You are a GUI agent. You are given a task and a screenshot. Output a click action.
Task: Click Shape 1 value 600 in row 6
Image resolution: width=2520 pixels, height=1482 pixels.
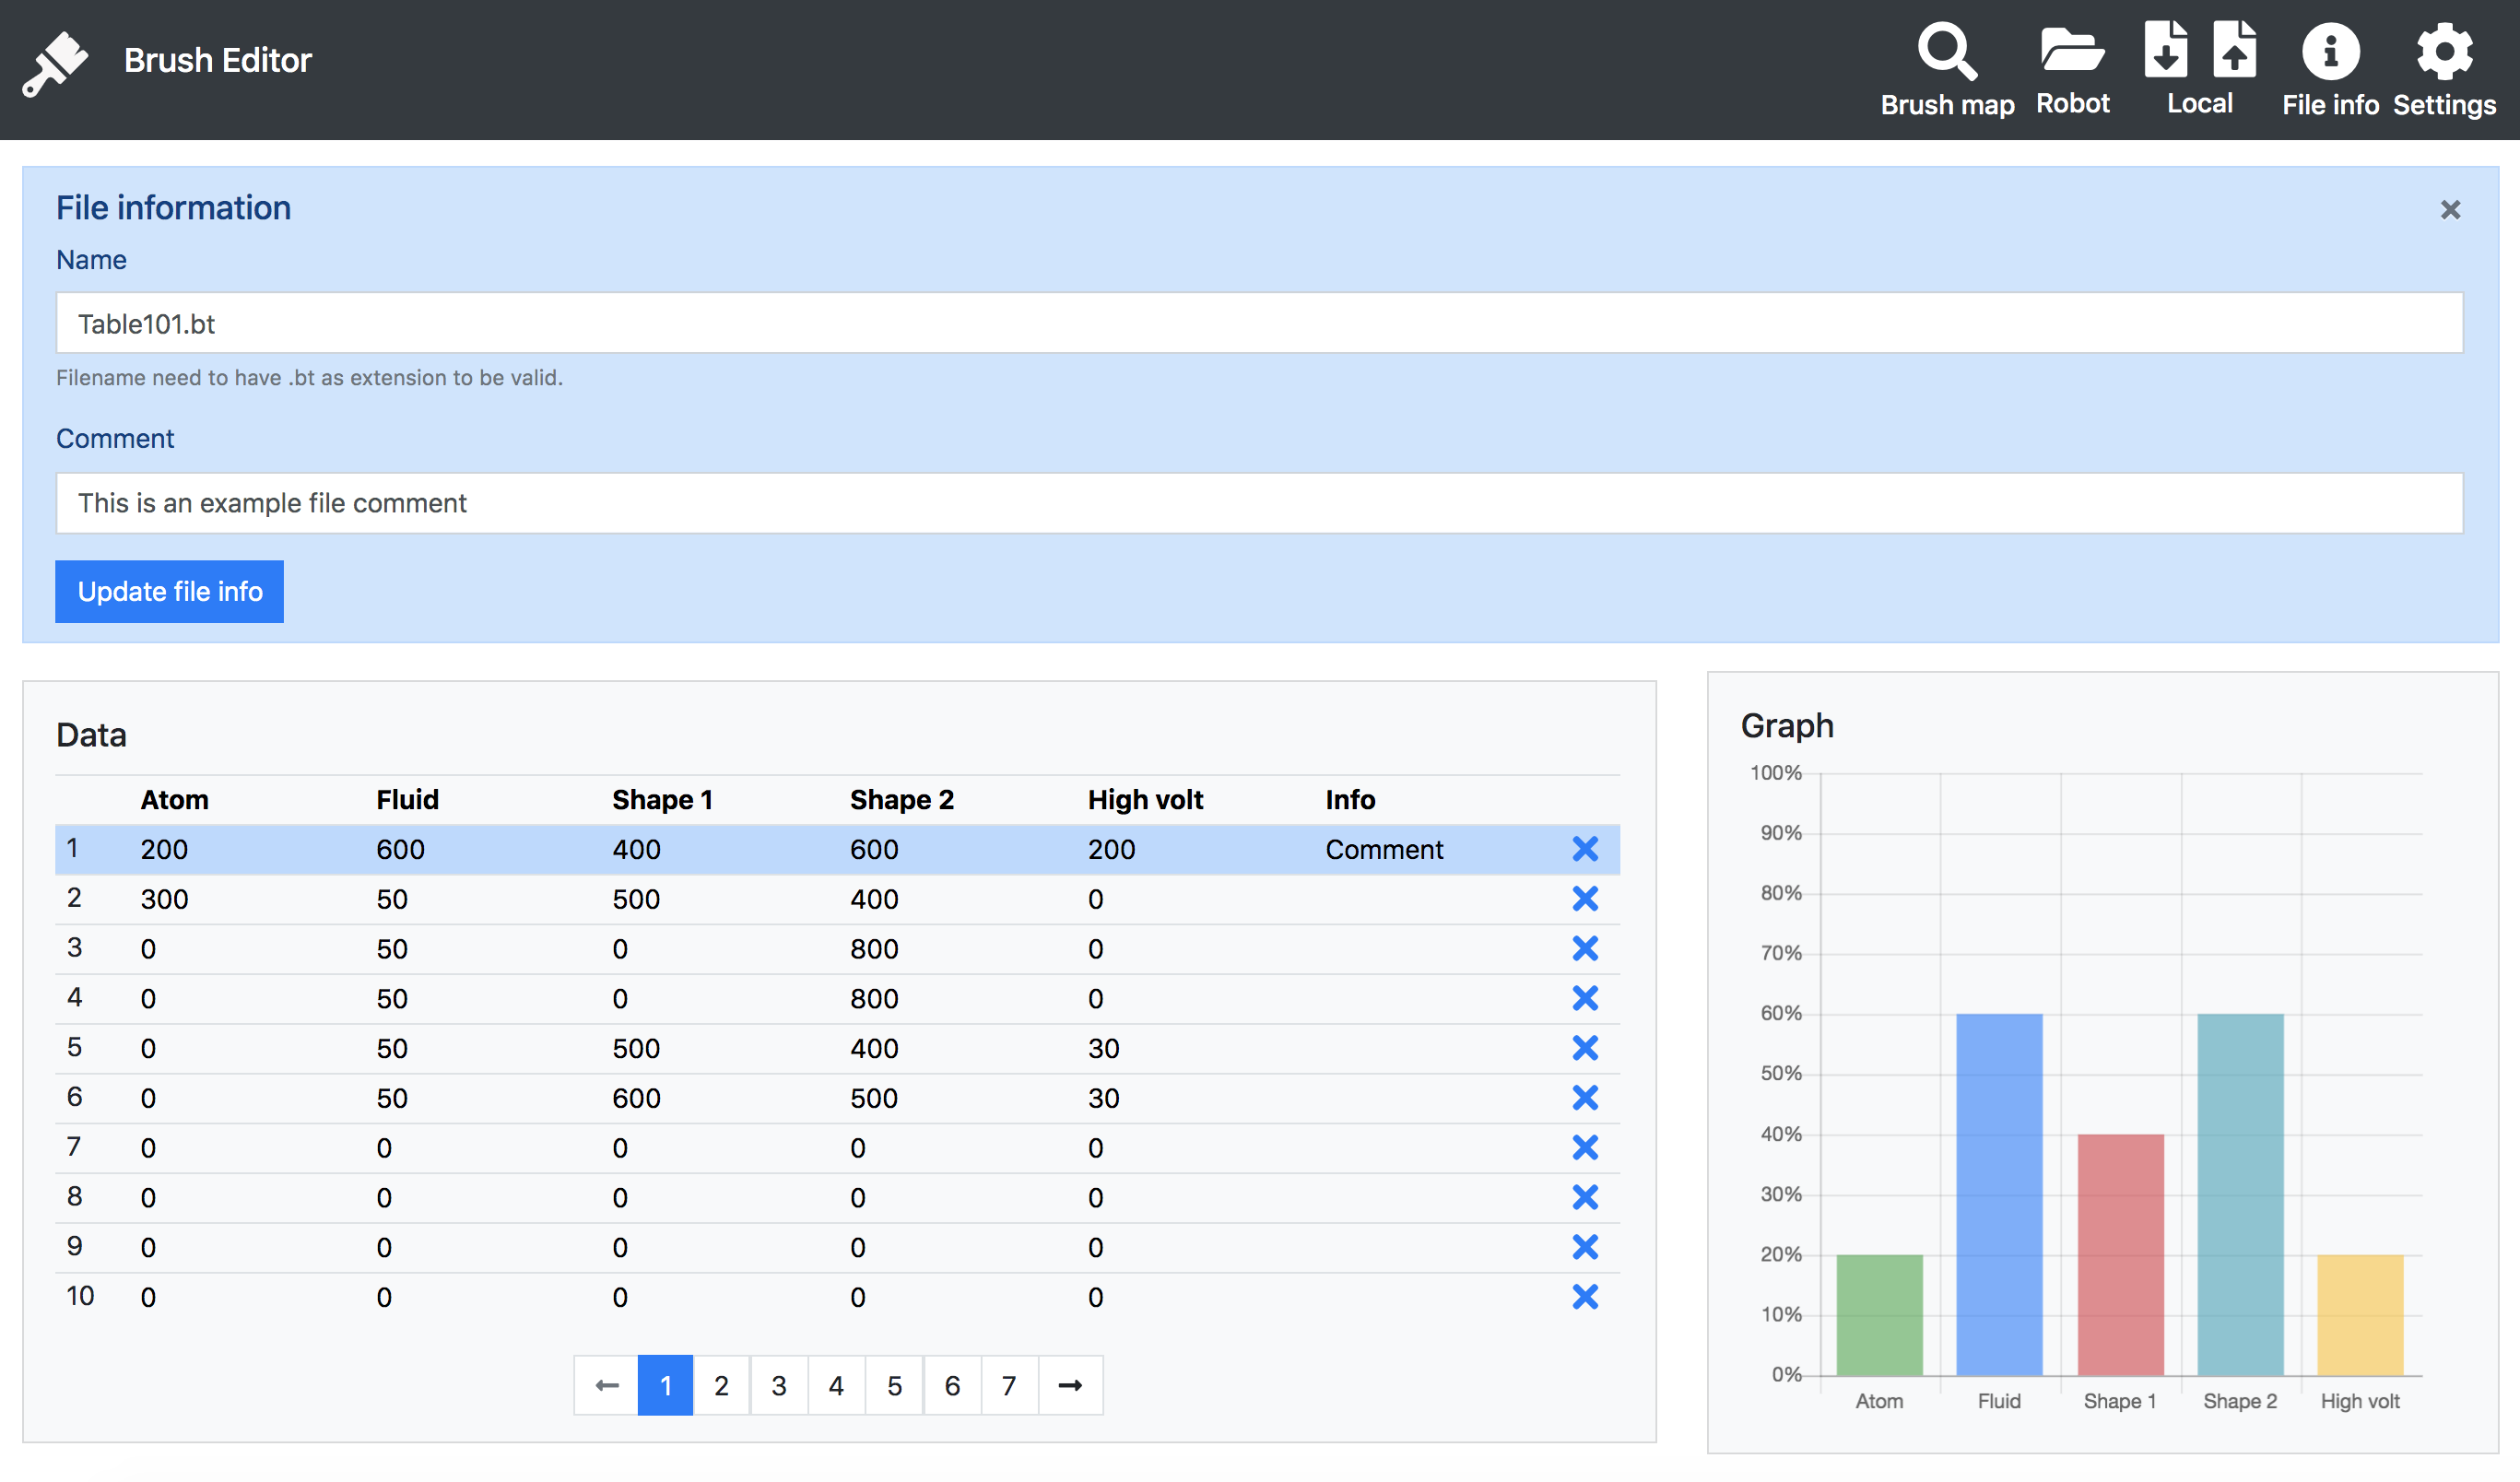[x=636, y=1098]
